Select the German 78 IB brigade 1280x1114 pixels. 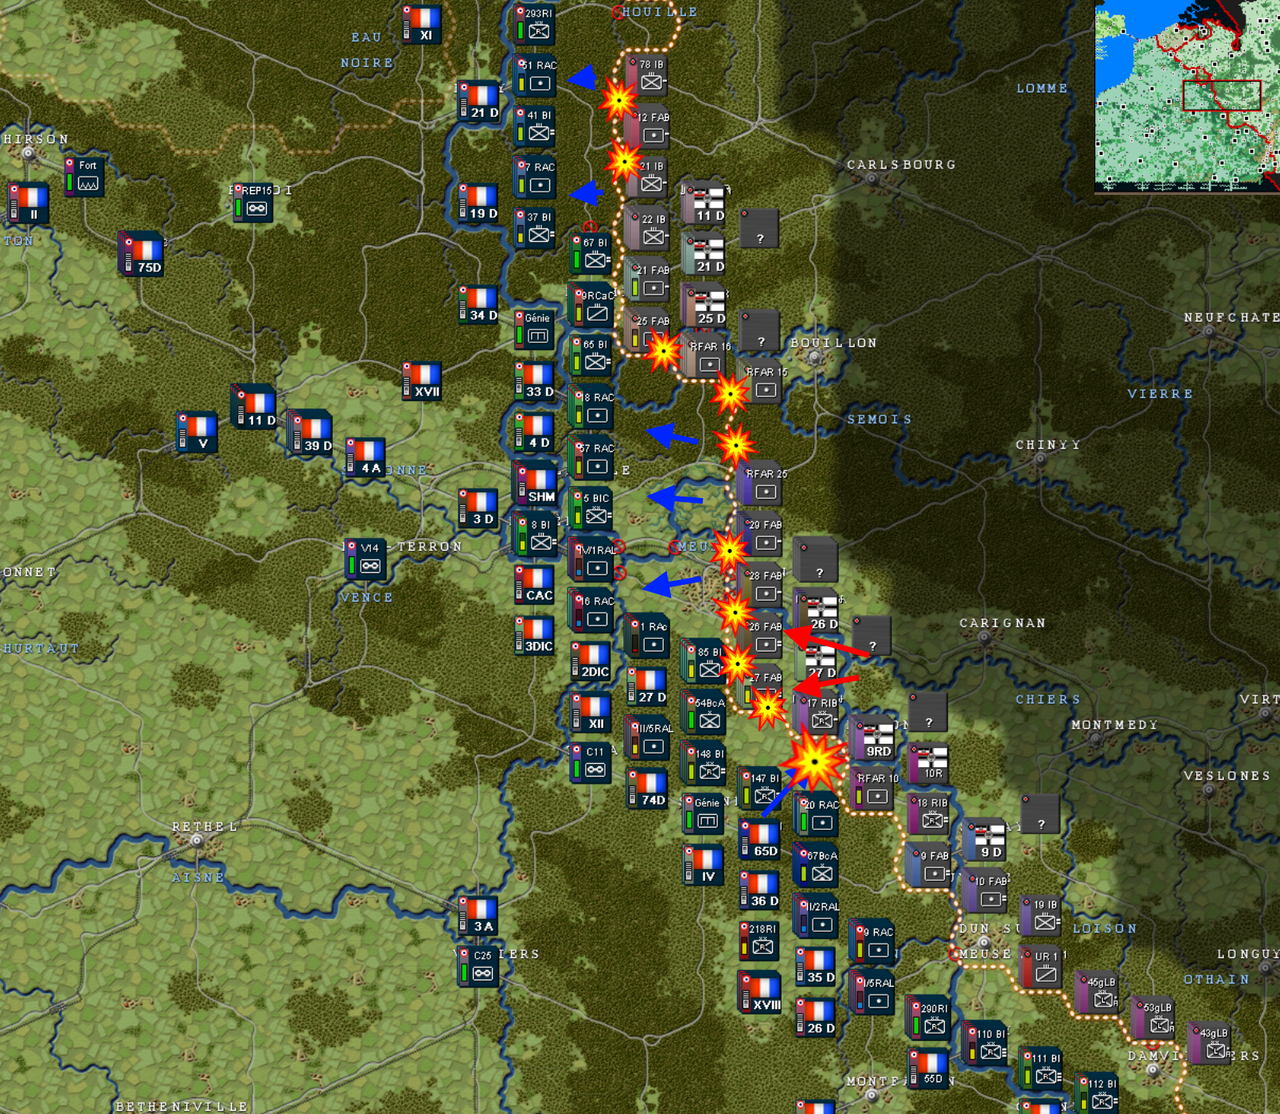click(x=648, y=75)
